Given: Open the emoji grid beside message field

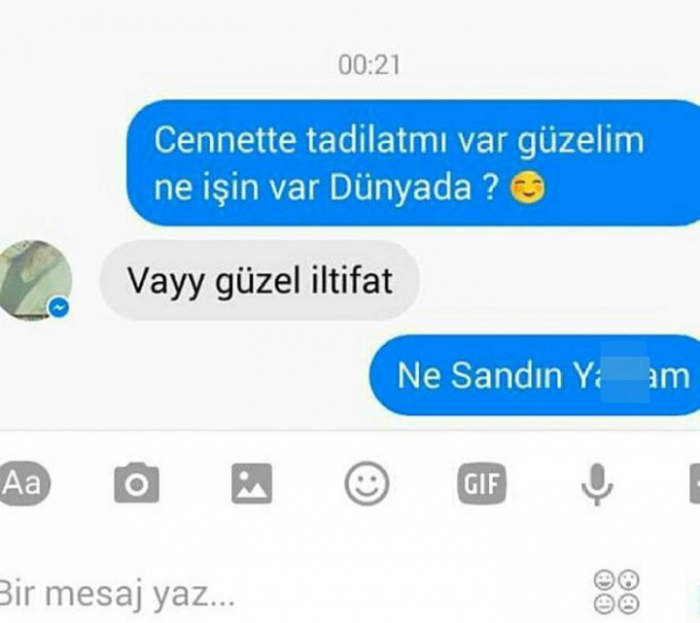Looking at the screenshot, I should (617, 592).
